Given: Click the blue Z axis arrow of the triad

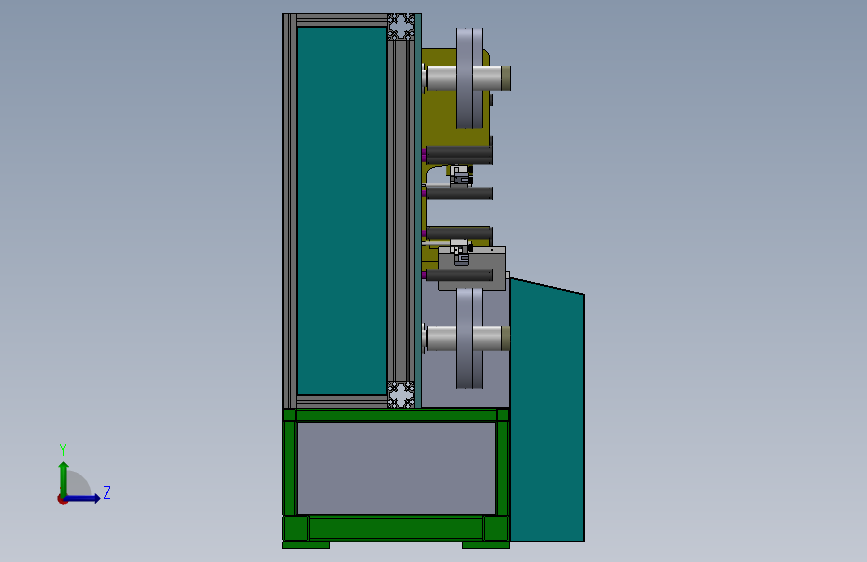Looking at the screenshot, I should coord(83,498).
